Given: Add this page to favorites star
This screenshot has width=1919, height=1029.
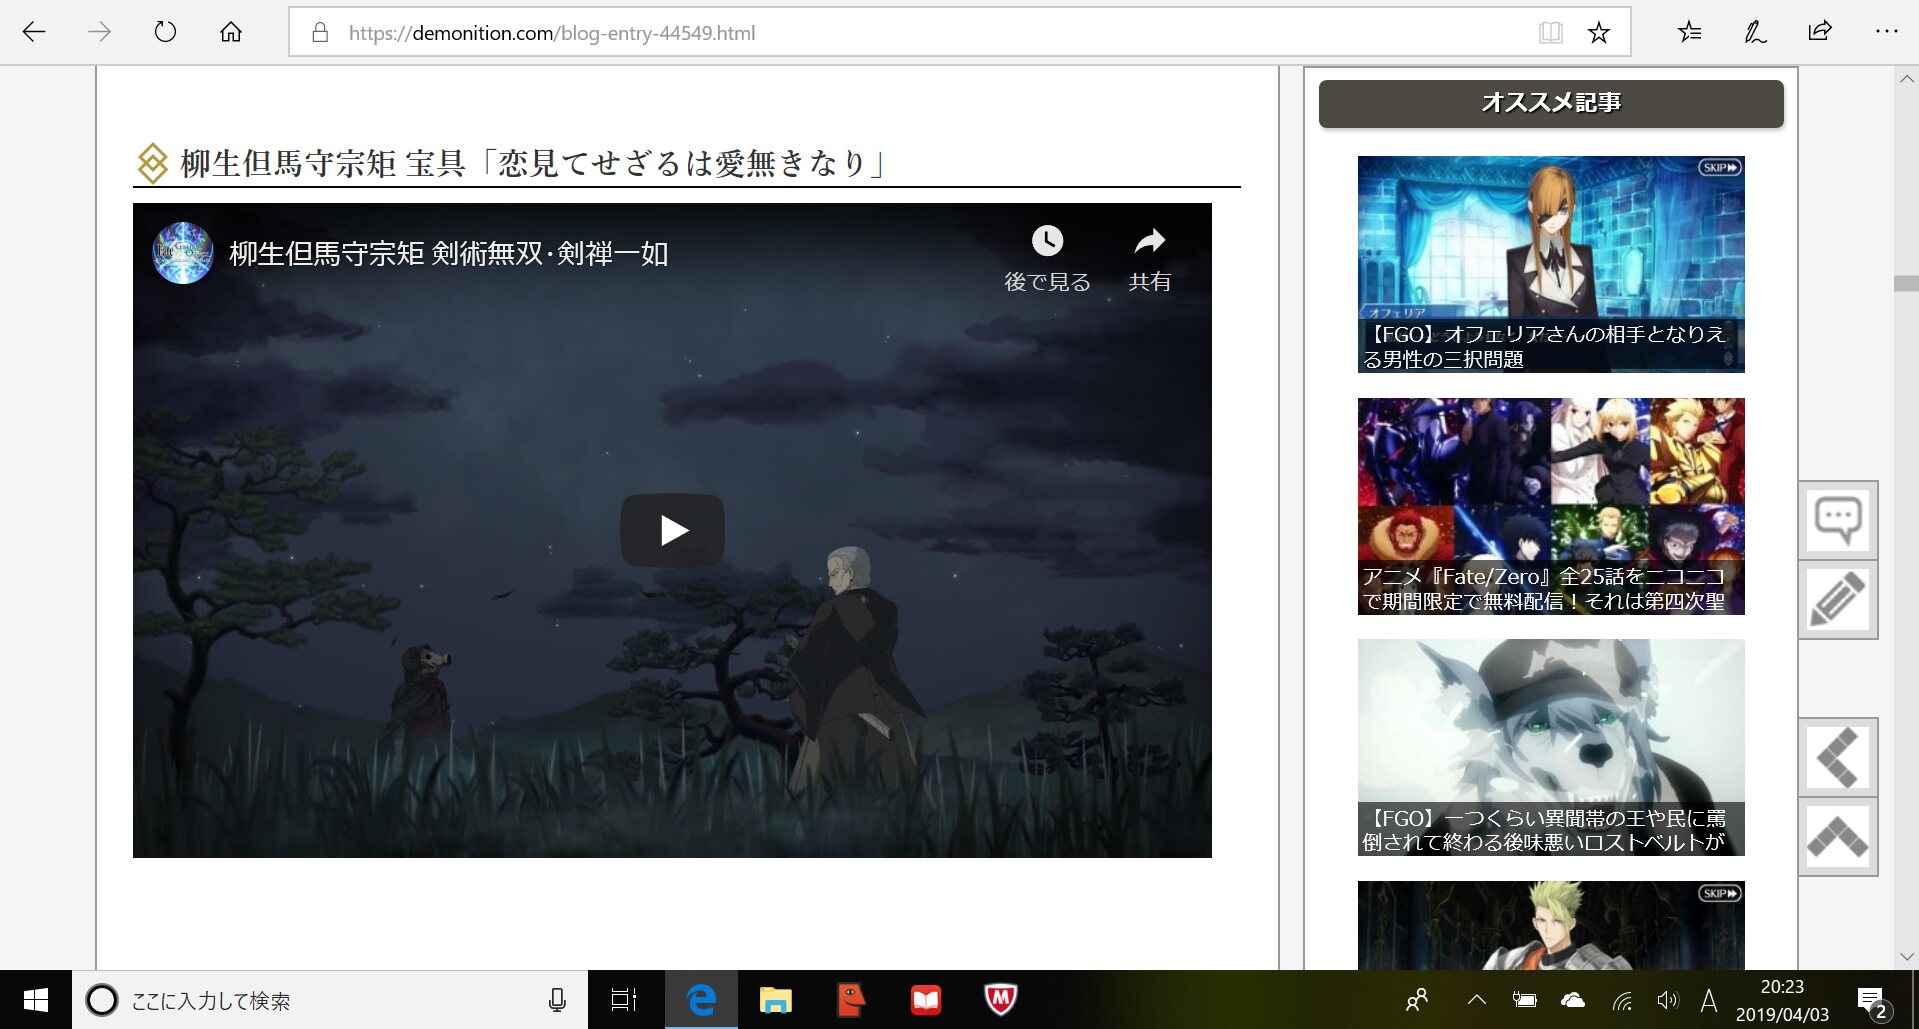Looking at the screenshot, I should coord(1598,33).
